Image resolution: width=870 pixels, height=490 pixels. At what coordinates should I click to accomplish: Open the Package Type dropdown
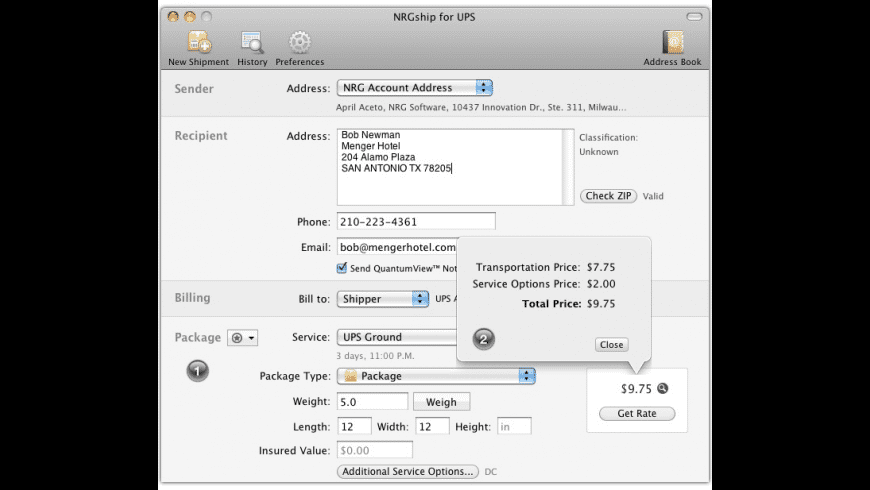pos(436,376)
